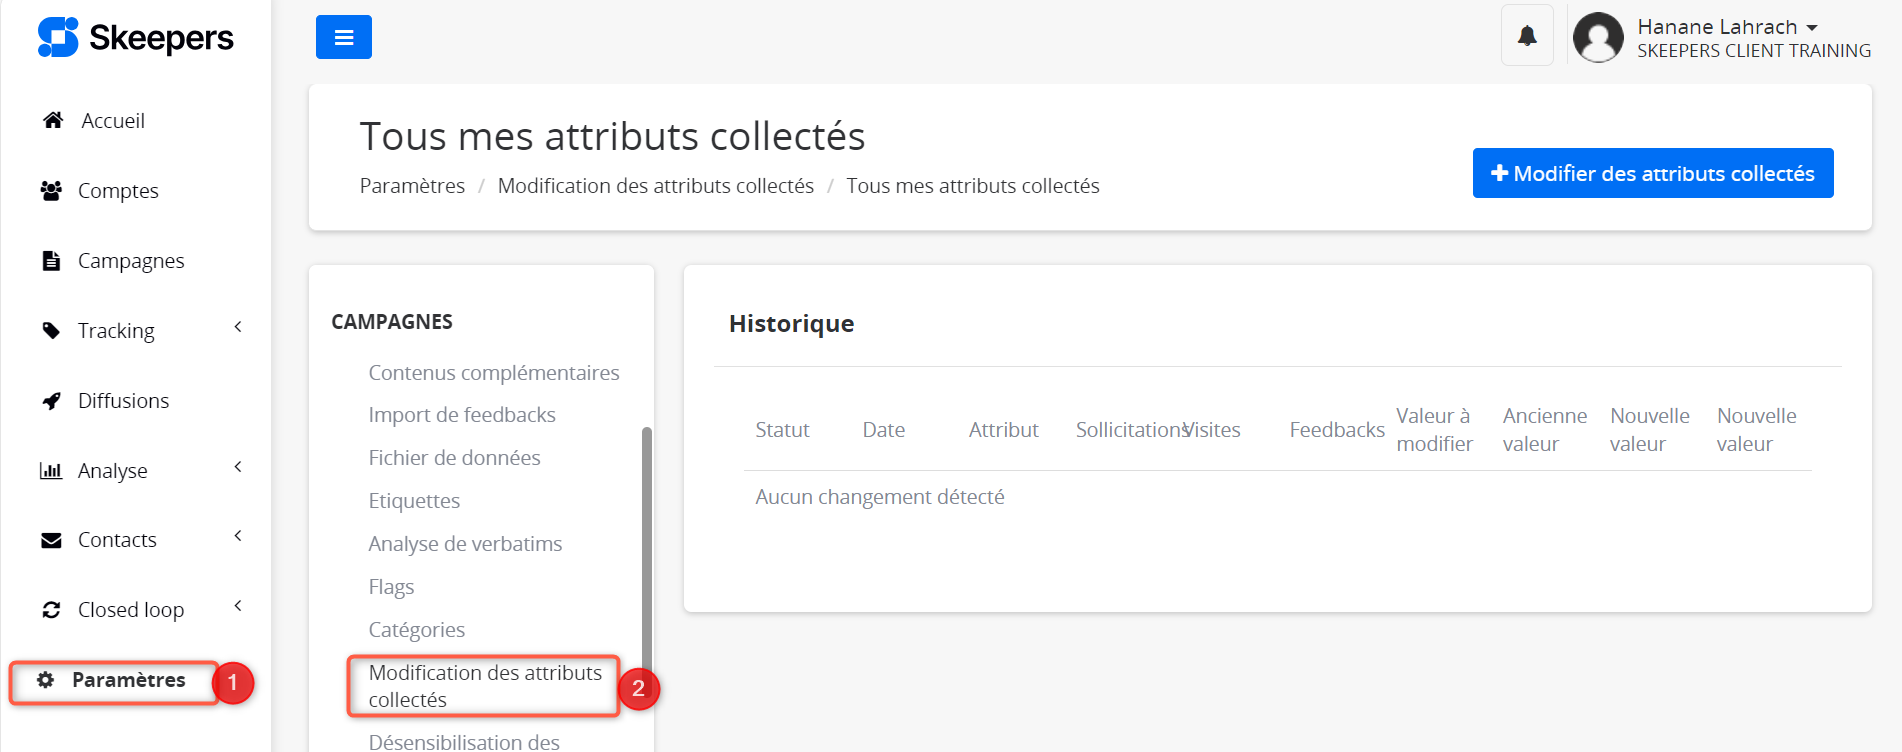Open Modification des attributs collectés menu link
Image resolution: width=1902 pixels, height=752 pixels.
point(485,686)
